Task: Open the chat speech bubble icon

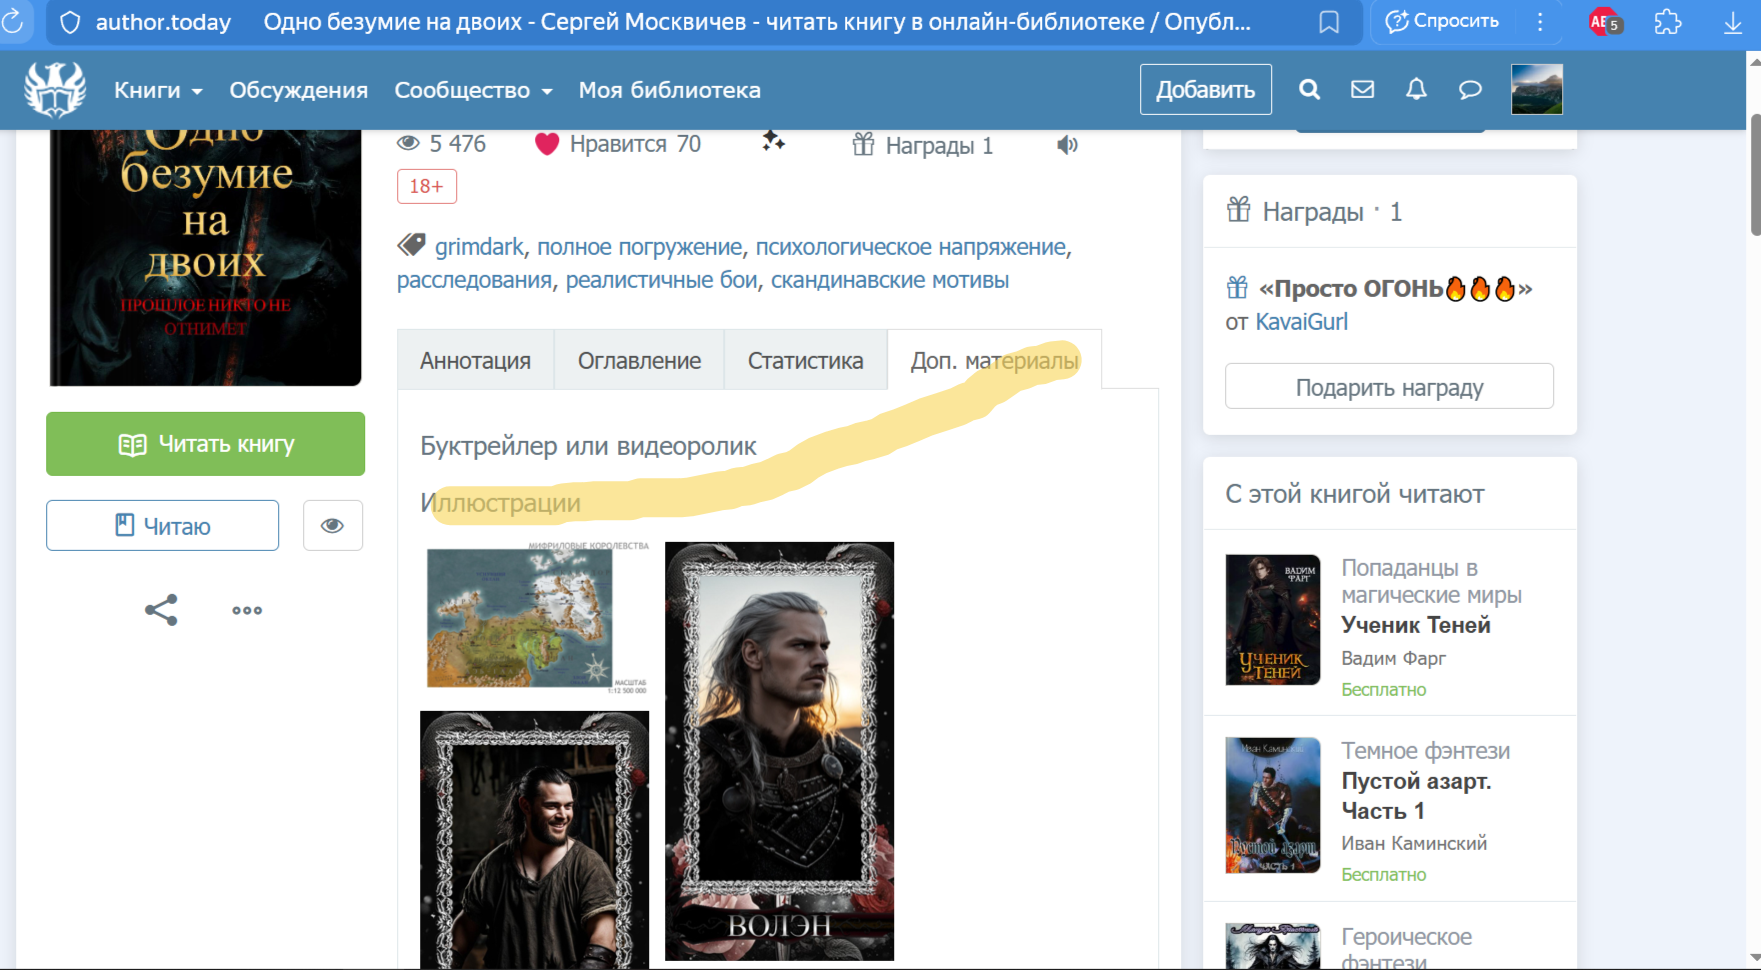Action: (x=1469, y=90)
